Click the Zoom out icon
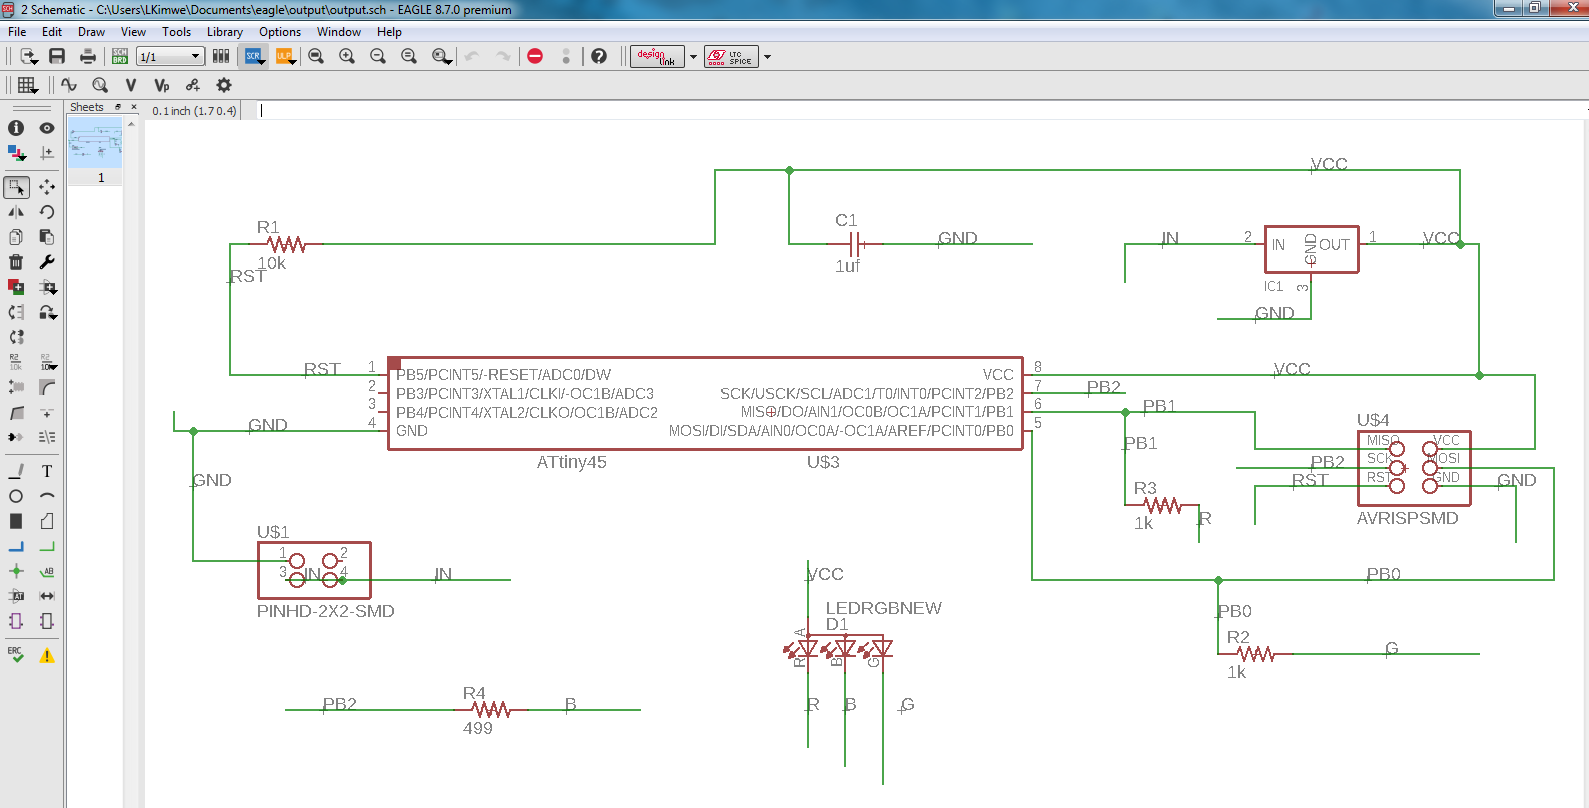1589x808 pixels. pyautogui.click(x=378, y=56)
